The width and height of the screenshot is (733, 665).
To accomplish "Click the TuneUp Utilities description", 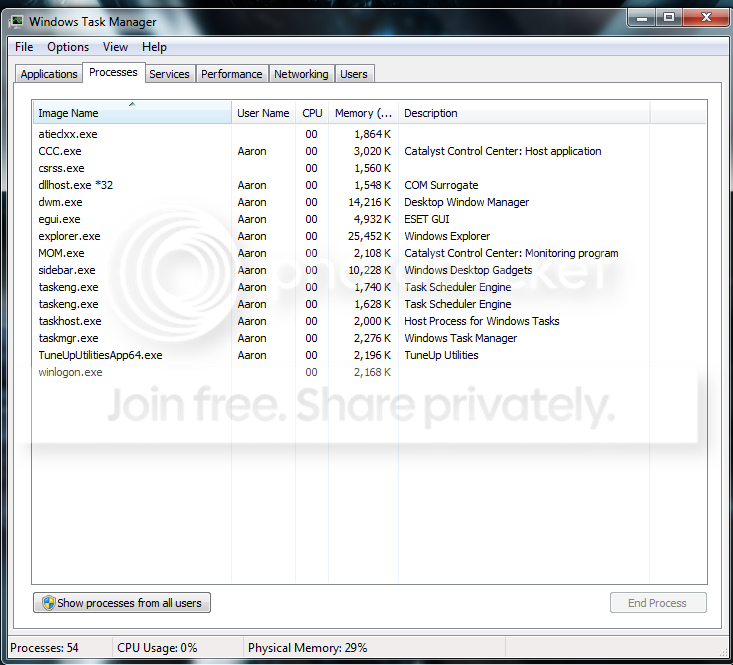I will [441, 355].
